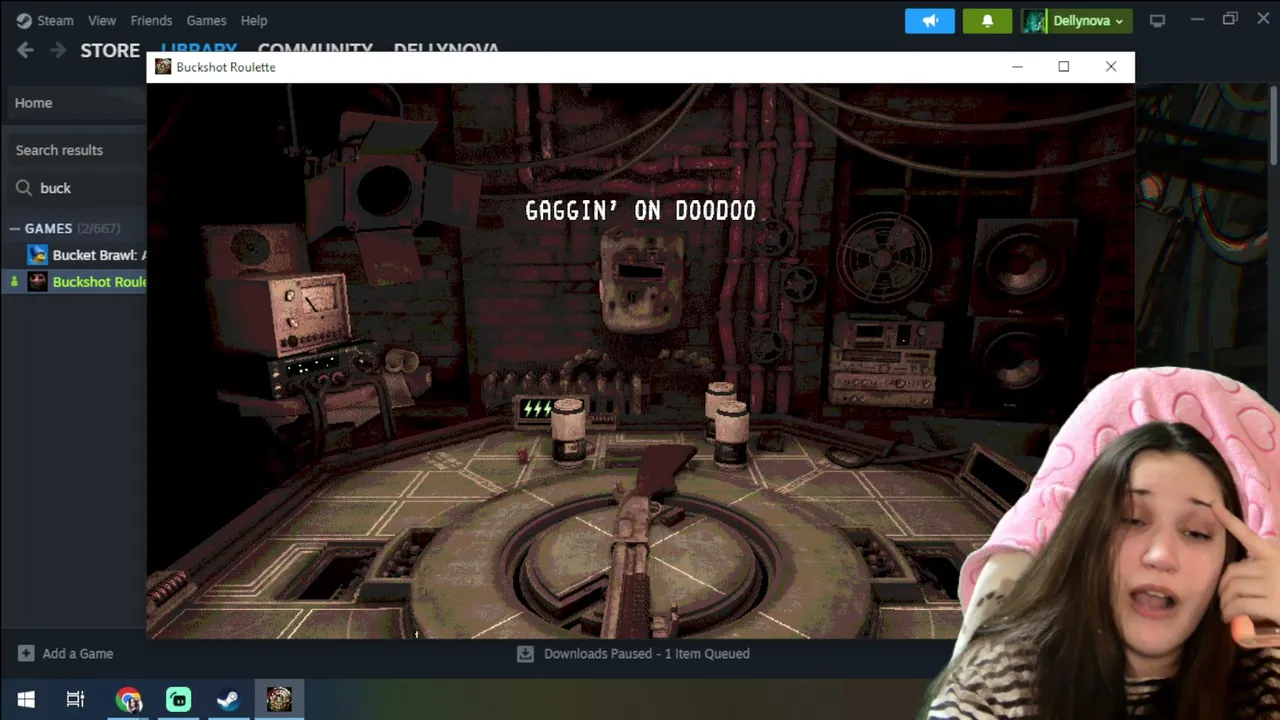The height and width of the screenshot is (720, 1280).
Task: Open the Games menu
Action: tap(206, 20)
